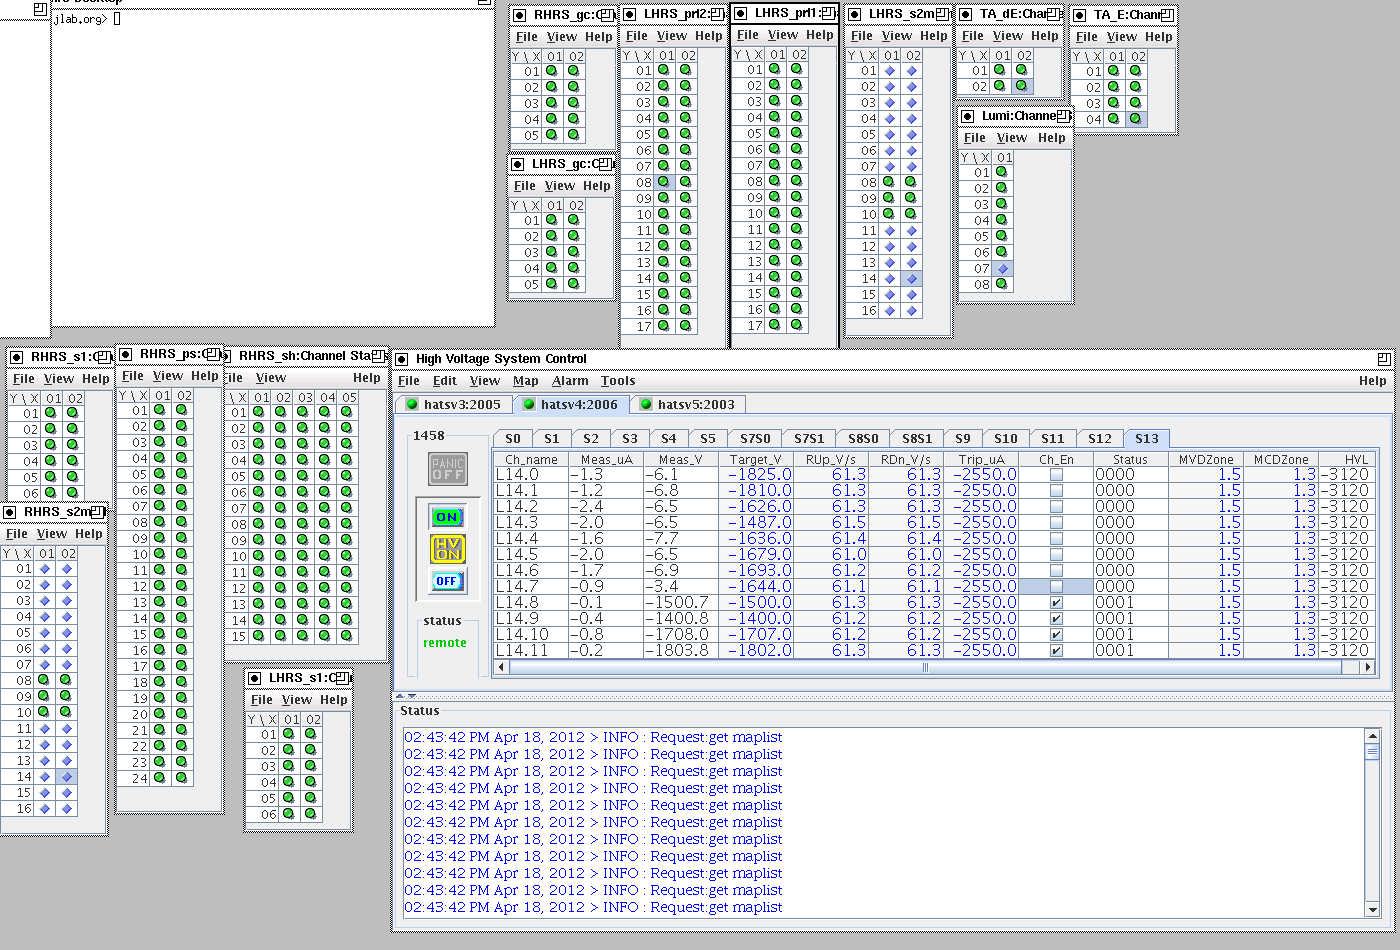
Task: Click channel name cell L14.11
Action: point(531,651)
